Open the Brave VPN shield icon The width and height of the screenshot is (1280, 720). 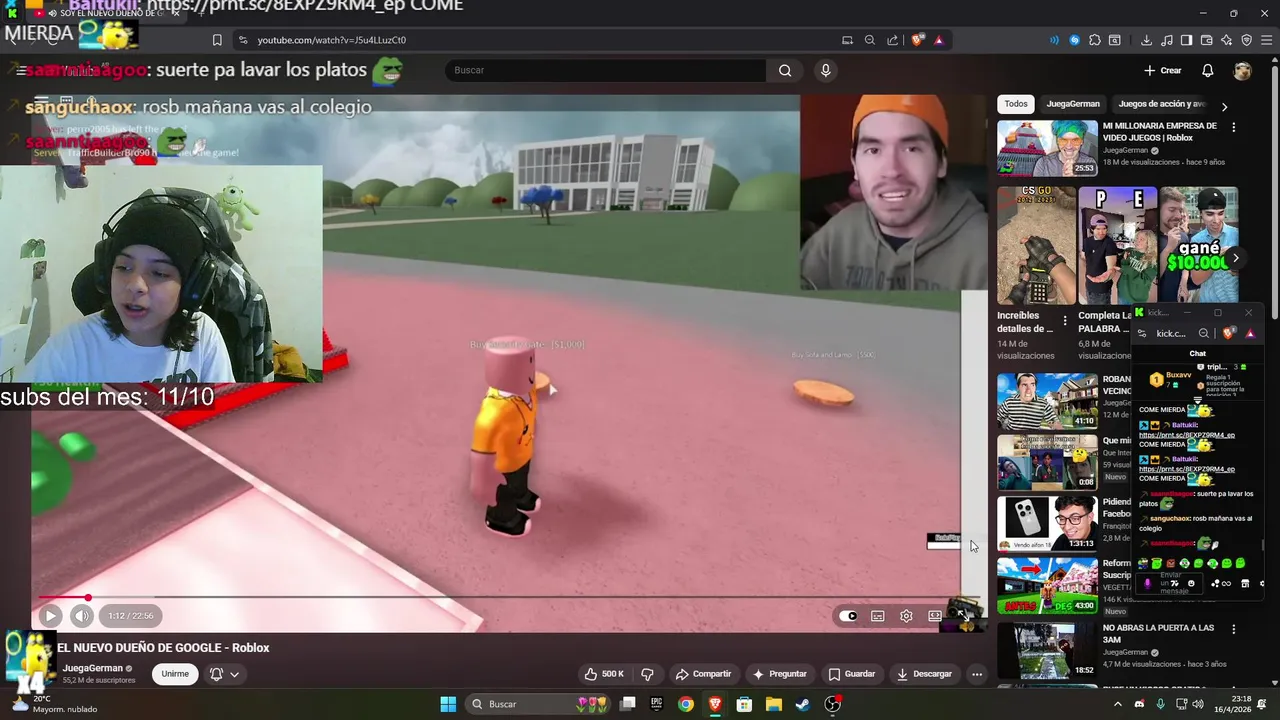pos(1247,40)
